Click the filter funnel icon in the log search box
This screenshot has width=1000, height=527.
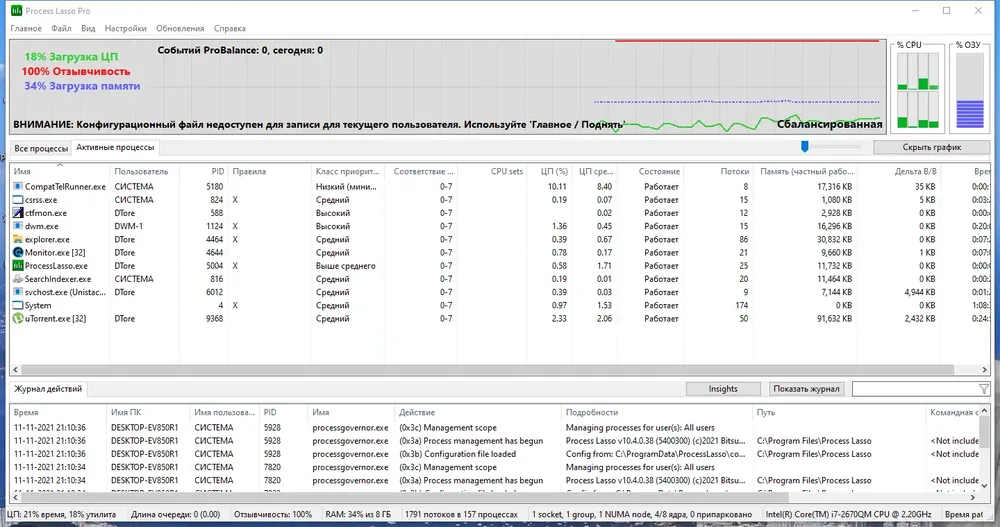[x=984, y=389]
